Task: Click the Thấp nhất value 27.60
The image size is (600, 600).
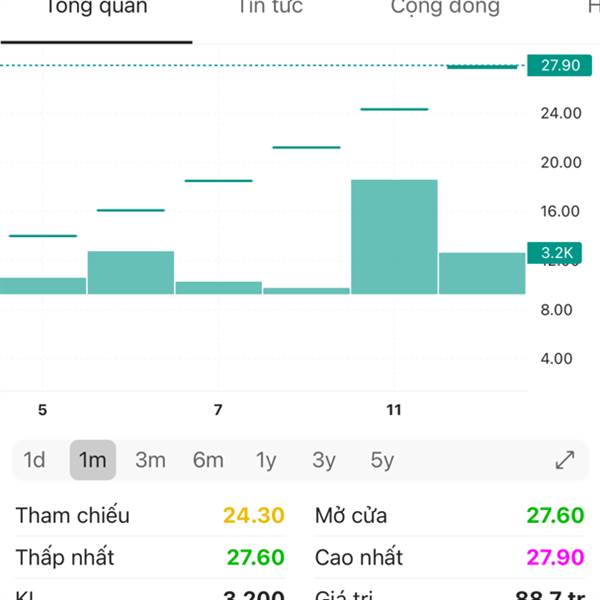Action: coord(253,557)
